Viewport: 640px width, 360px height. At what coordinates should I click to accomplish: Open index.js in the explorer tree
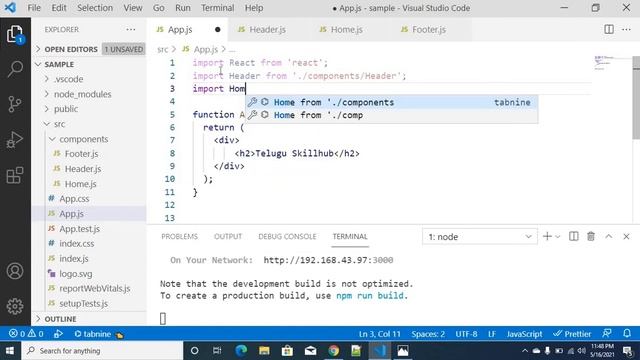(x=89, y=259)
